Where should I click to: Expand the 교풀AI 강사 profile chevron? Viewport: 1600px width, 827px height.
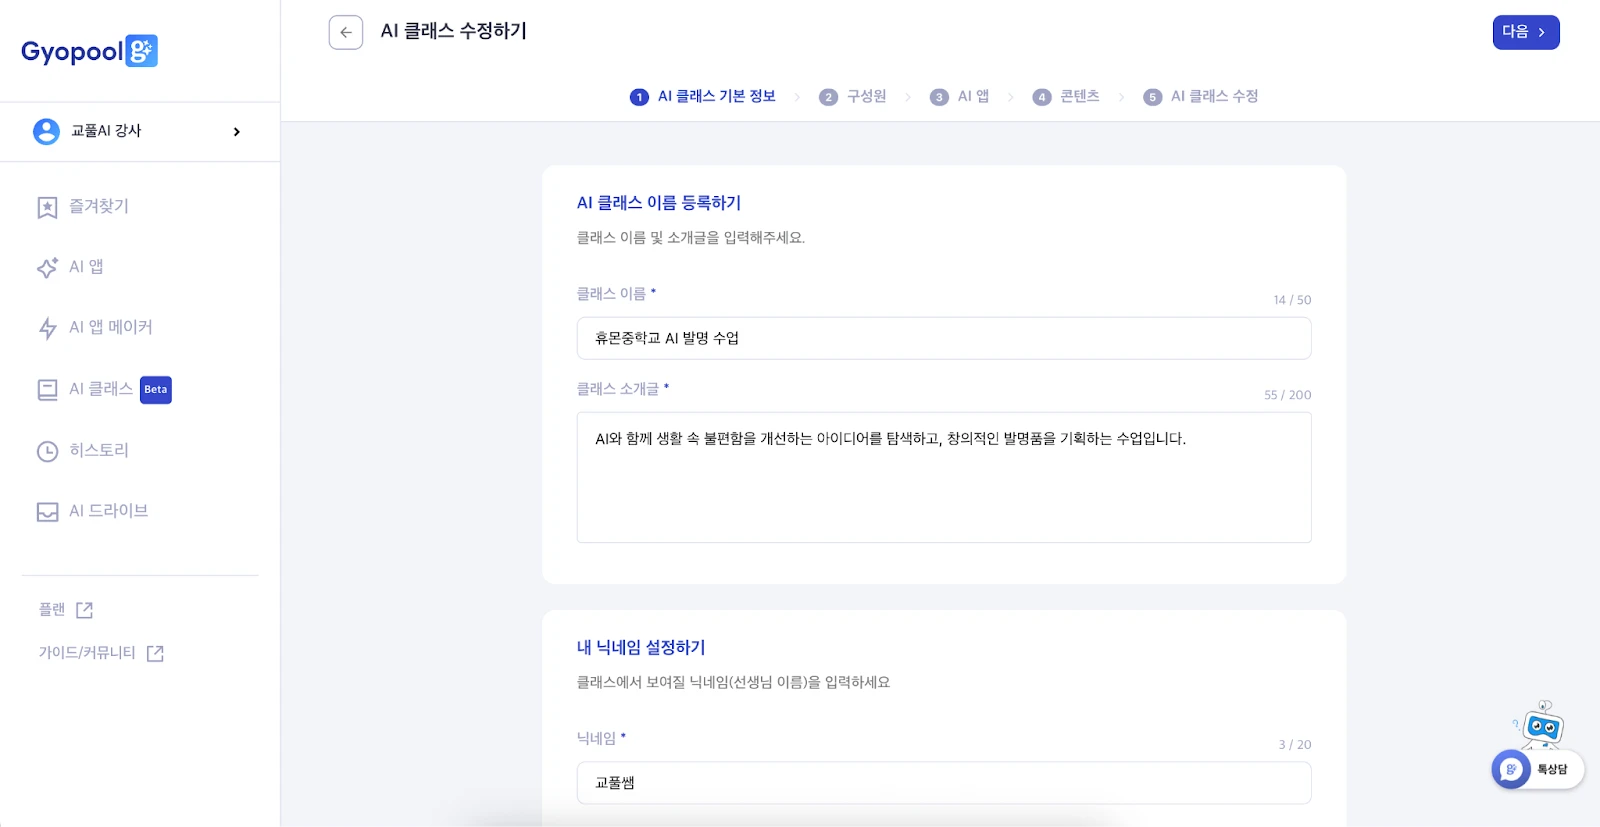[x=236, y=132]
